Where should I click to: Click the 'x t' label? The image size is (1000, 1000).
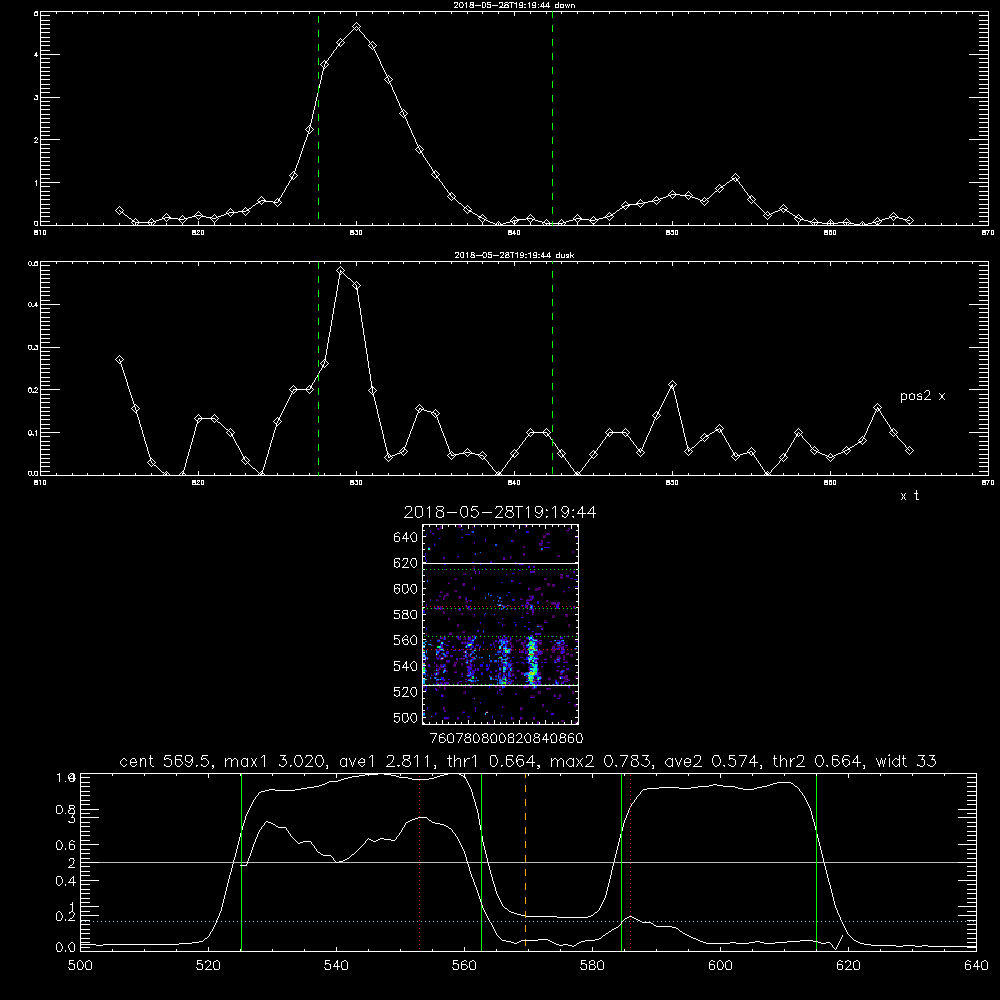[909, 496]
